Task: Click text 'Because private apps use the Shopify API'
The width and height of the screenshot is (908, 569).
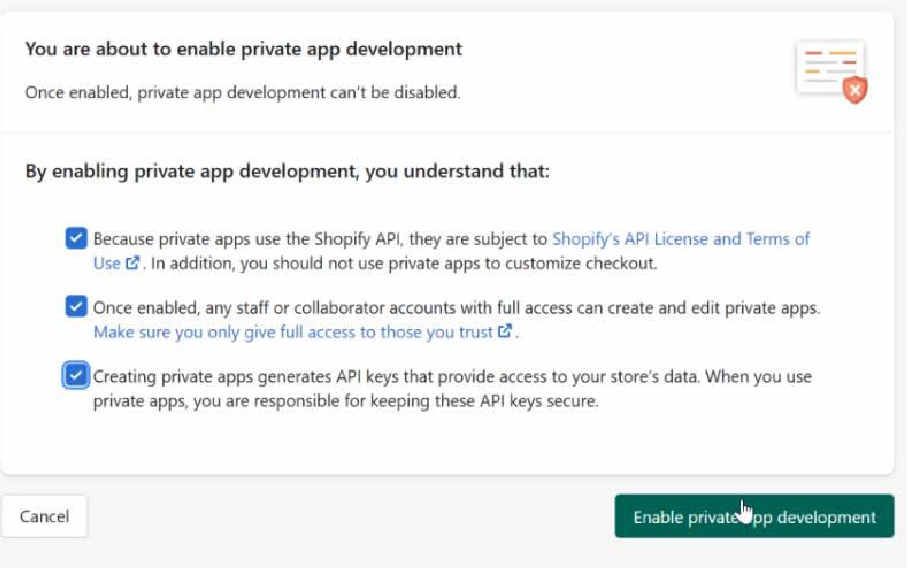Action: click(x=247, y=239)
